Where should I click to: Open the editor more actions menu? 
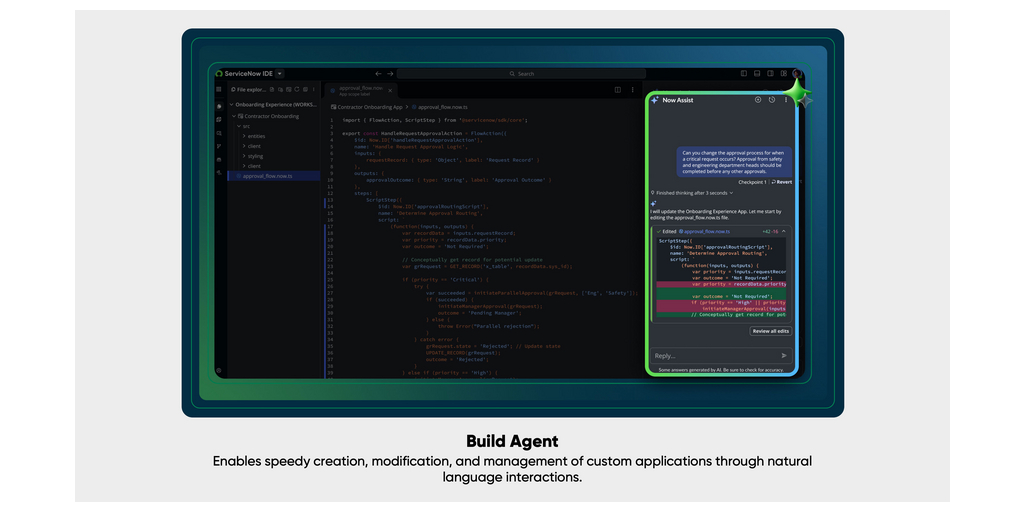(632, 90)
